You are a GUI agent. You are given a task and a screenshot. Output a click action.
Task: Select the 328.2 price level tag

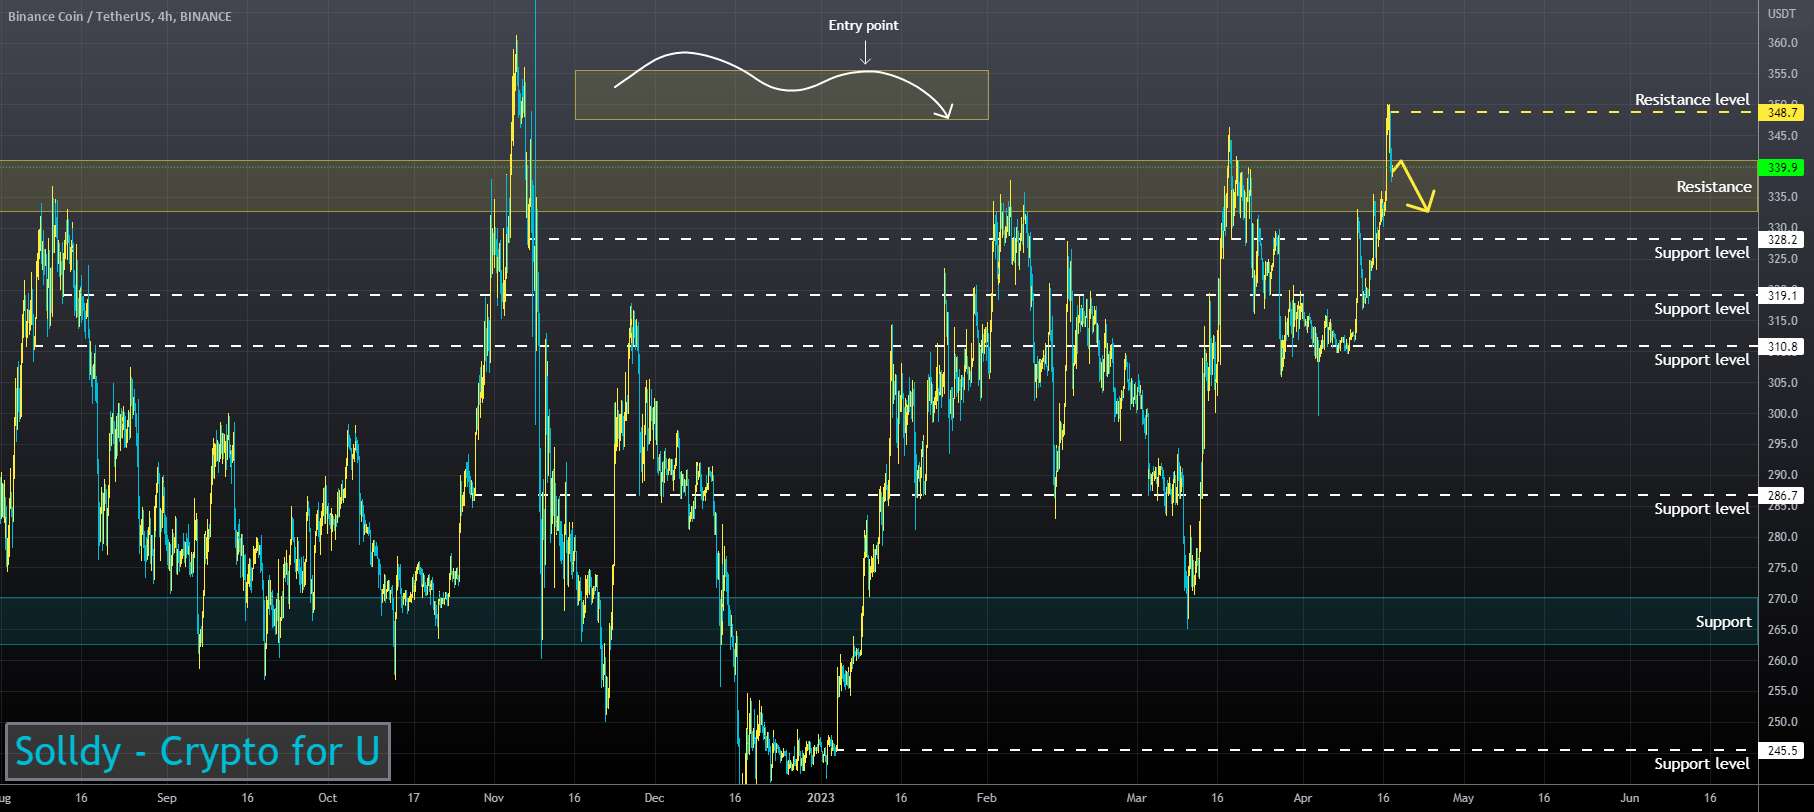1782,240
